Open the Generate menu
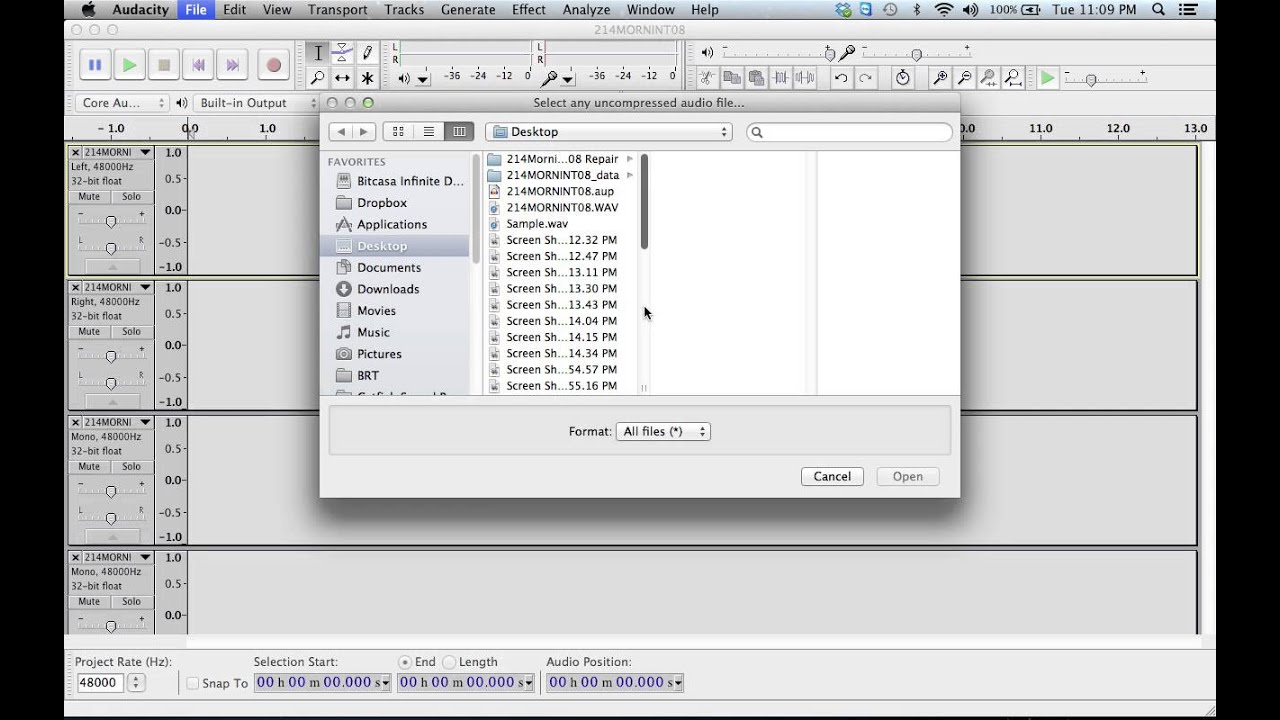Screen dimensions: 1280x720 [x=468, y=9]
